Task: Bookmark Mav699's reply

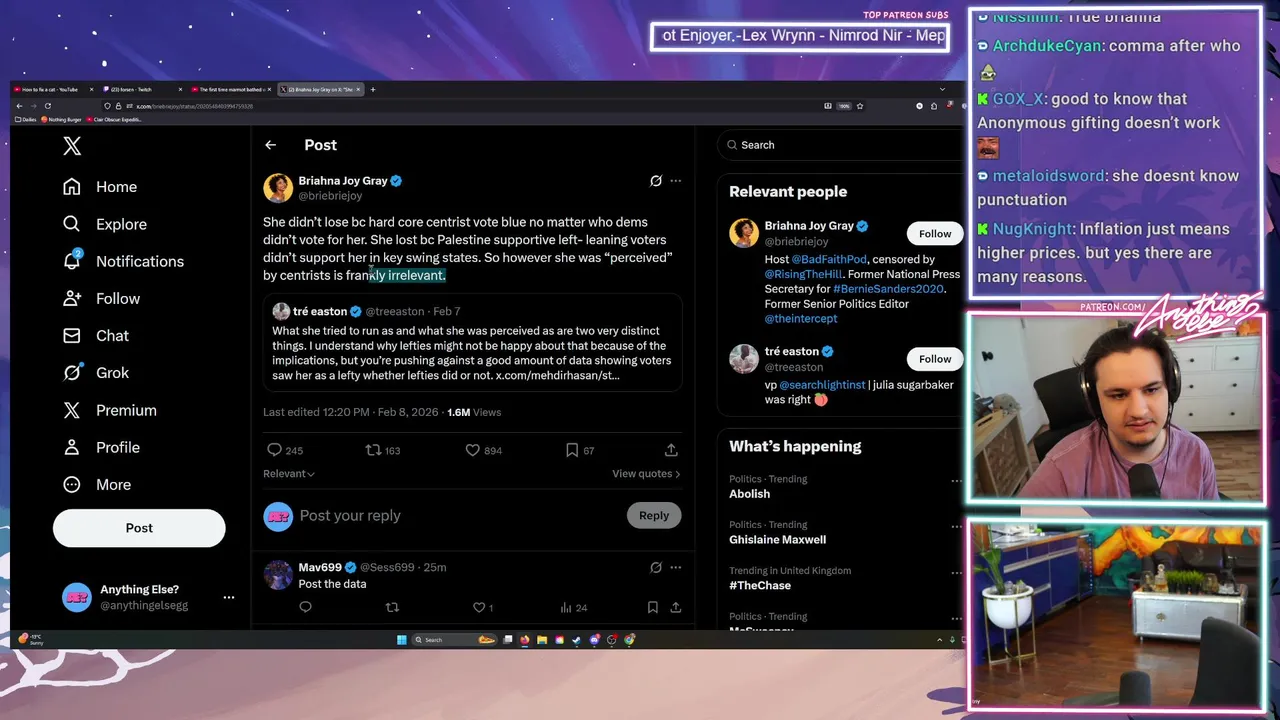Action: [652, 607]
